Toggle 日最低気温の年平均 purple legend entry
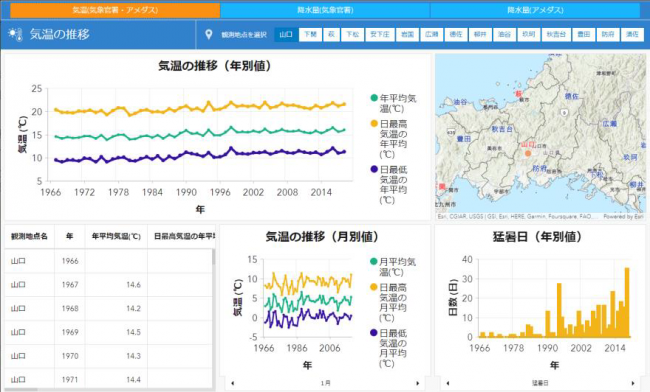This screenshot has width=650, height=392. pos(389,184)
